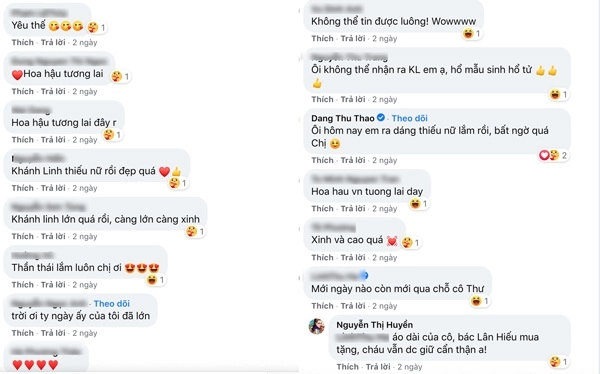Open reaction count on 'Hoa hậu tương lai' comment
Image resolution: width=600 pixels, height=374 pixels.
(x=121, y=77)
